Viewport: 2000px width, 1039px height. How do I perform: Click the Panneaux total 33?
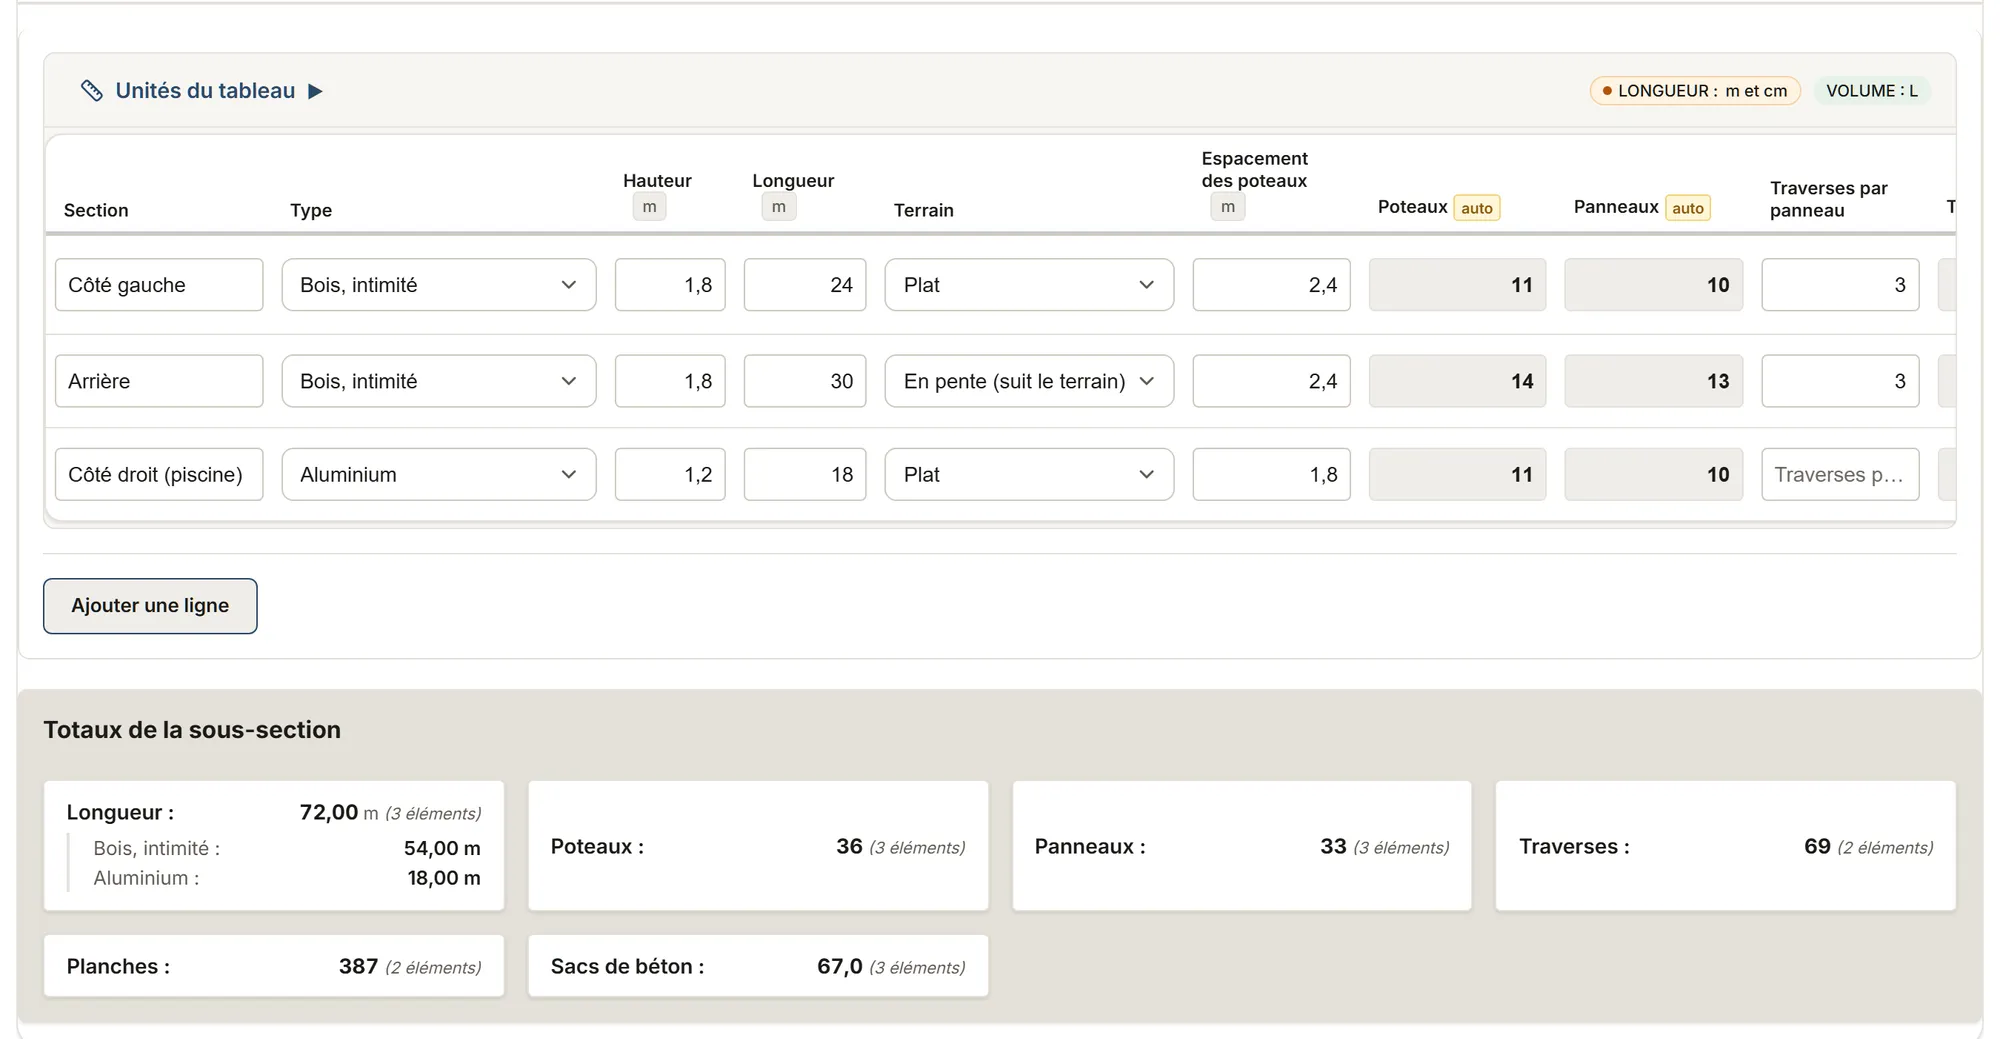coord(1333,847)
